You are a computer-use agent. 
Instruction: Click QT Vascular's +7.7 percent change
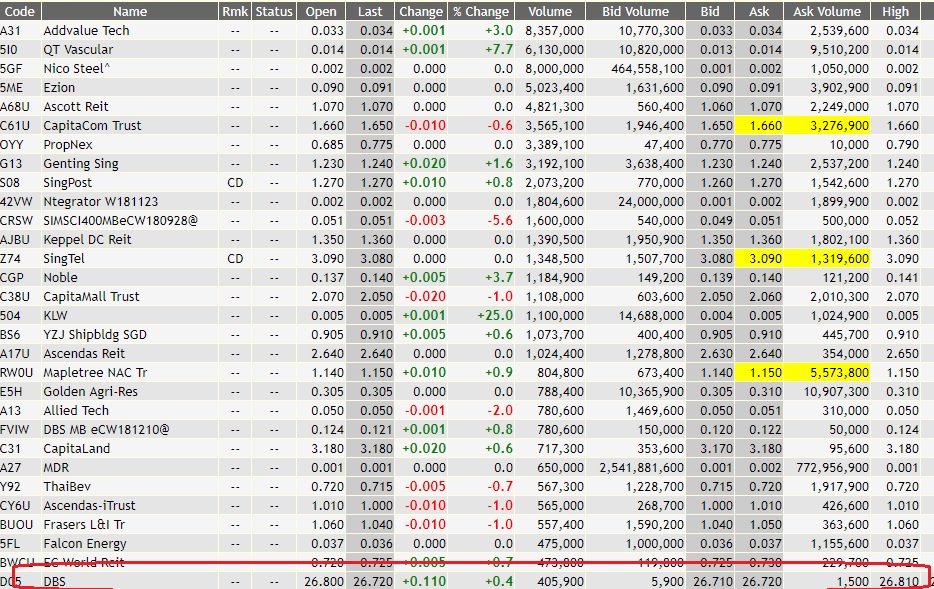pos(499,49)
